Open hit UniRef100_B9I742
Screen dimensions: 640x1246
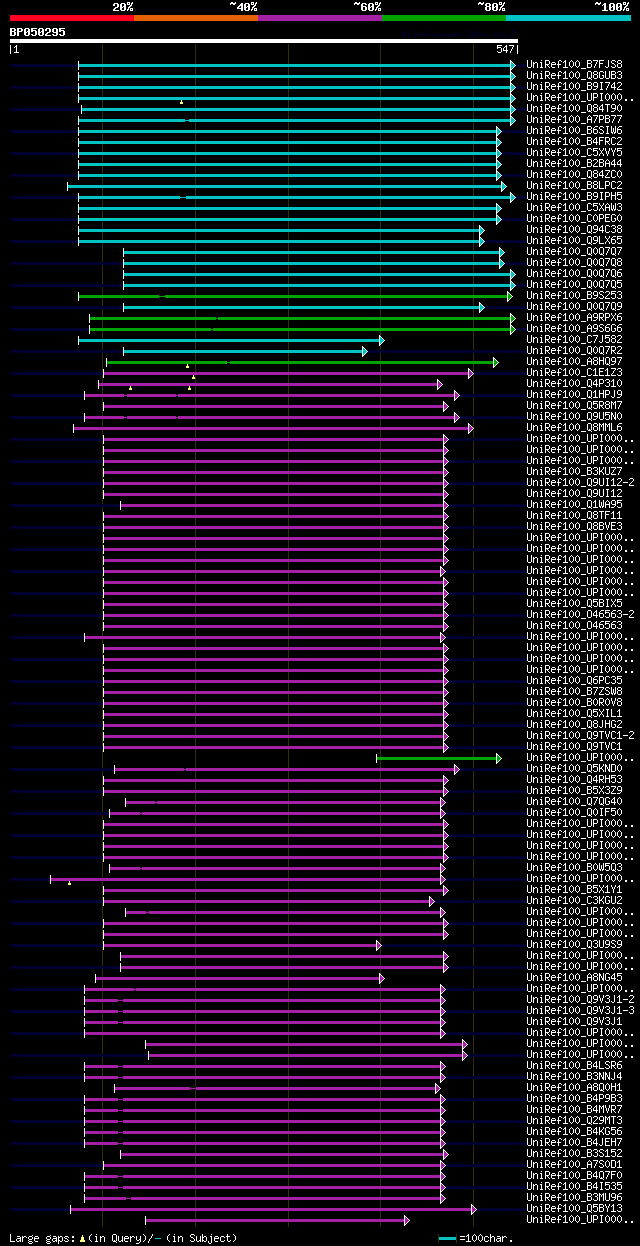pos(574,86)
